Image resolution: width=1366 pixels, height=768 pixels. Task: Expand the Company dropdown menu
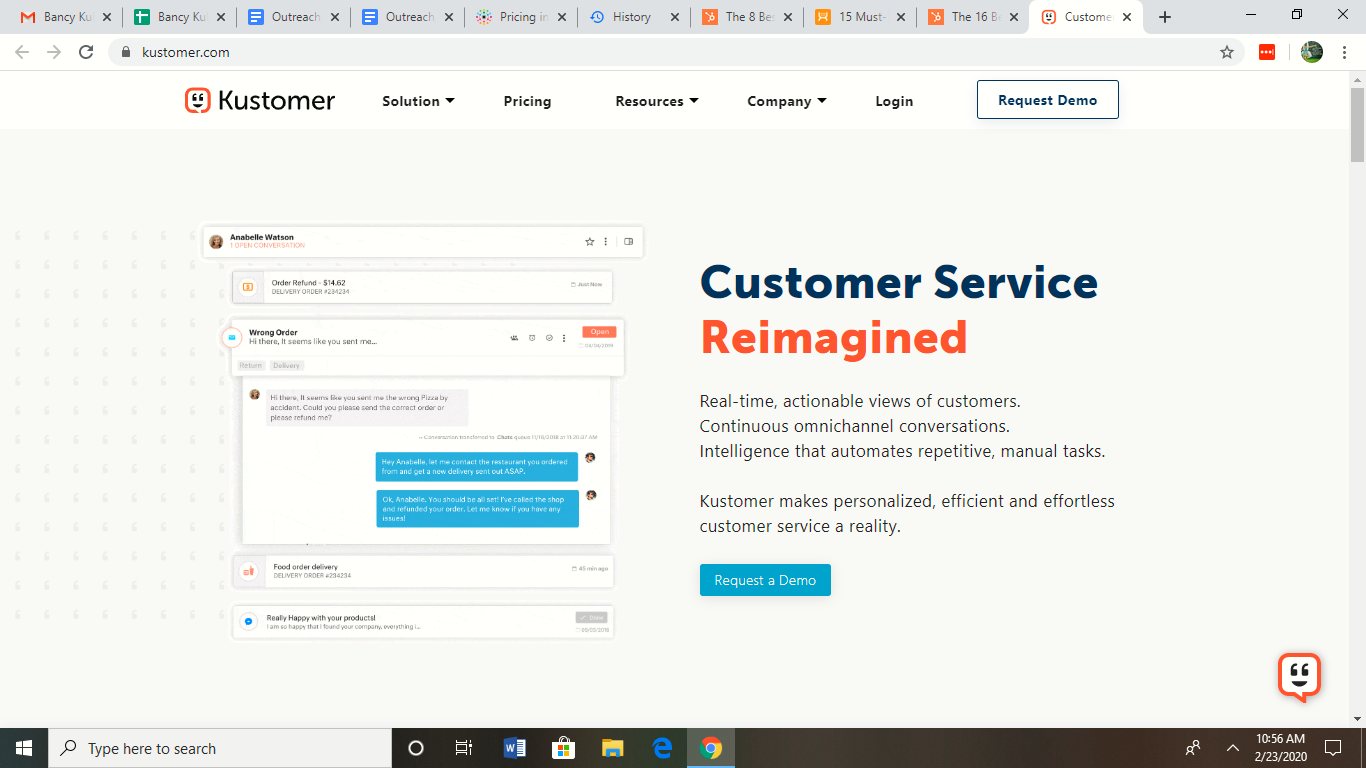(x=786, y=101)
